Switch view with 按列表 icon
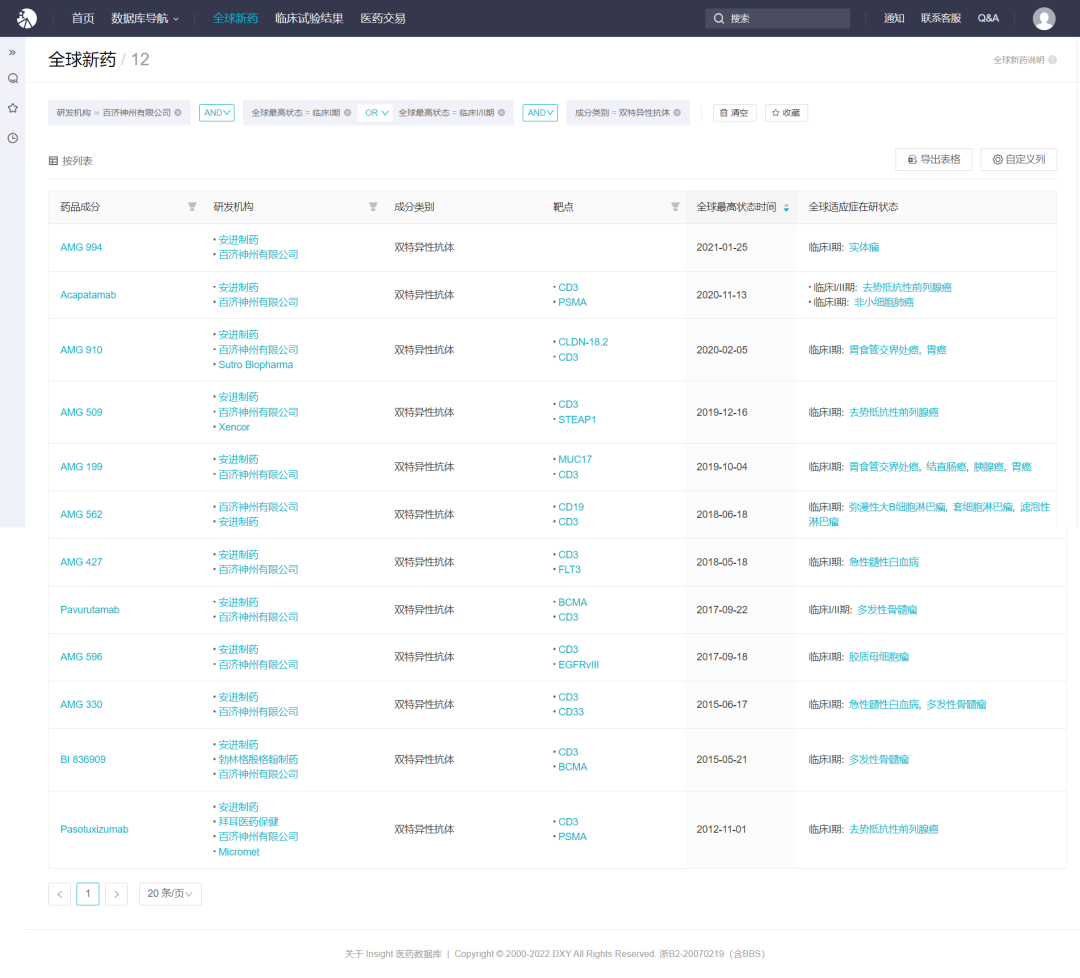Viewport: 1080px width, 978px height. click(53, 160)
